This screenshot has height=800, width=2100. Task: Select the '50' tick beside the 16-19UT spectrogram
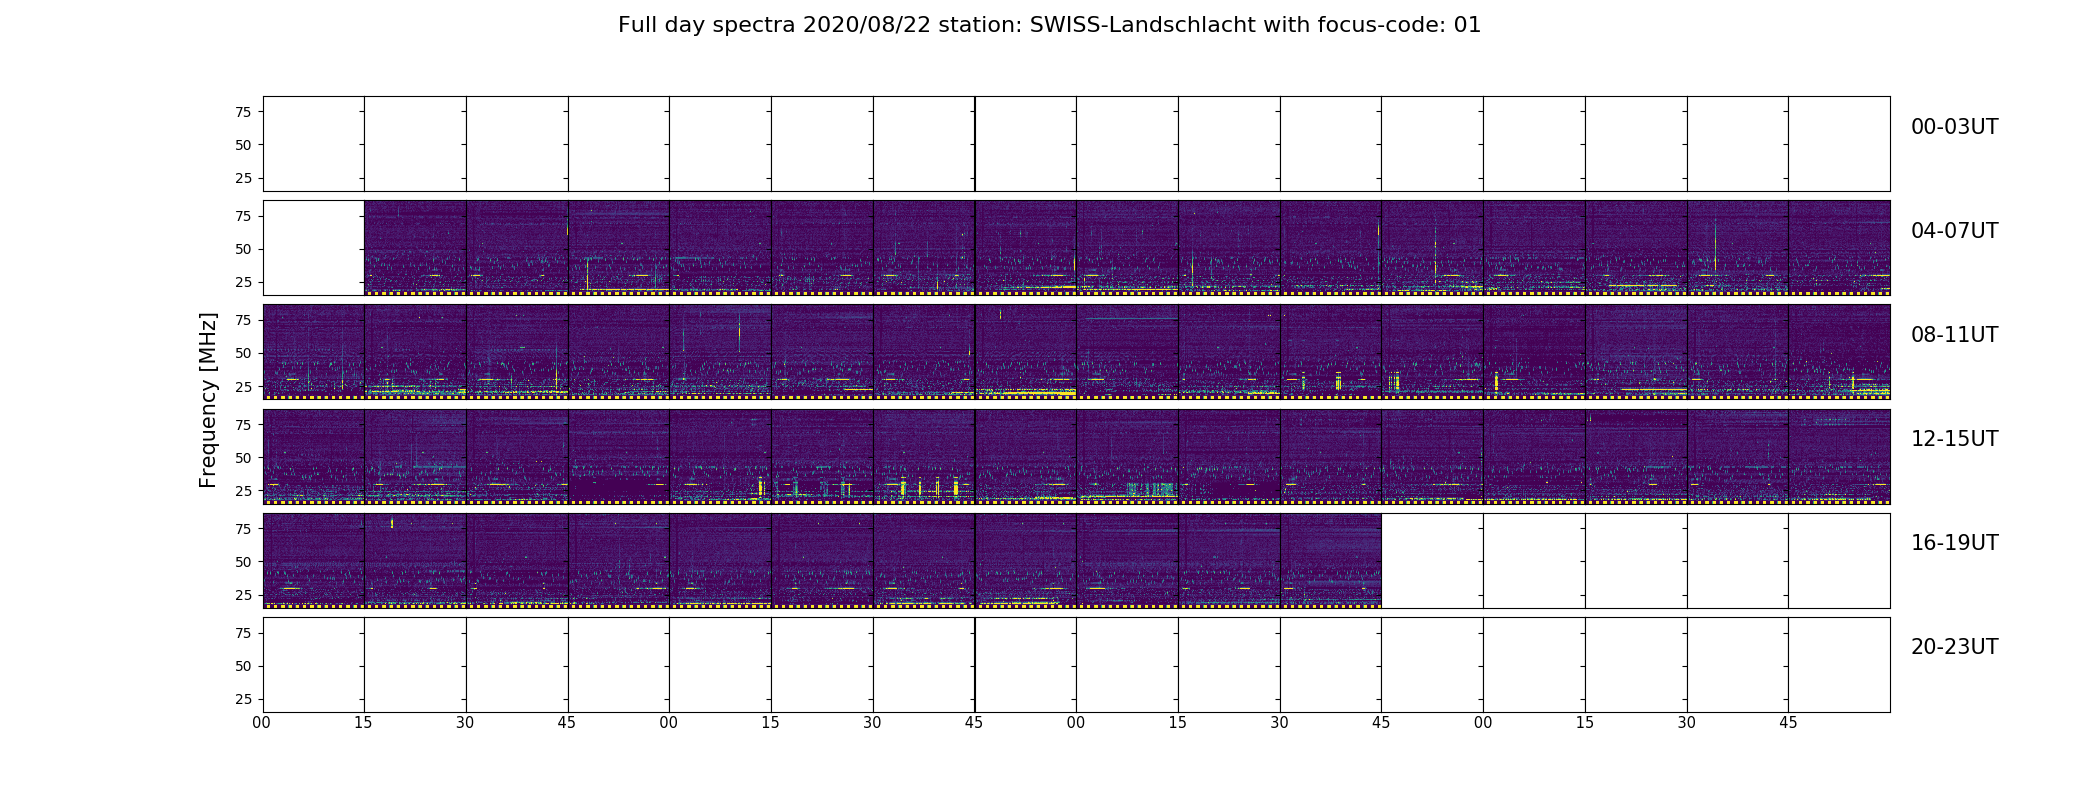pos(243,562)
